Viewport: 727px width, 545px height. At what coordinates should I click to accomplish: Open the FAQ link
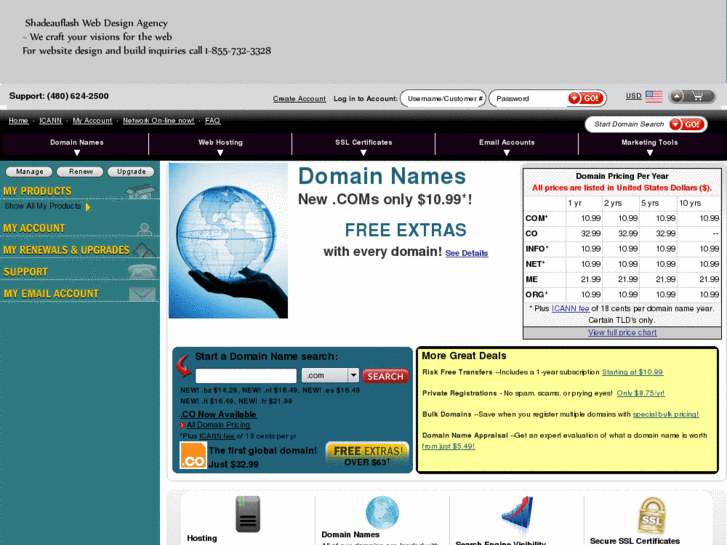(212, 121)
